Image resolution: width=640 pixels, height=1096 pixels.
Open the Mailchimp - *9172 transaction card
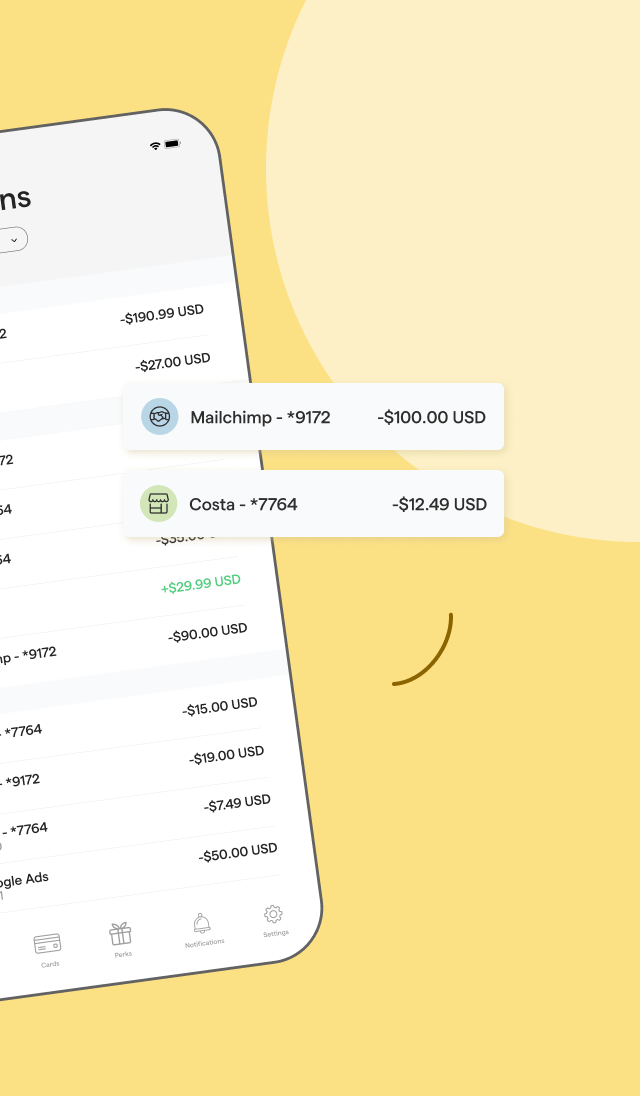coord(313,417)
